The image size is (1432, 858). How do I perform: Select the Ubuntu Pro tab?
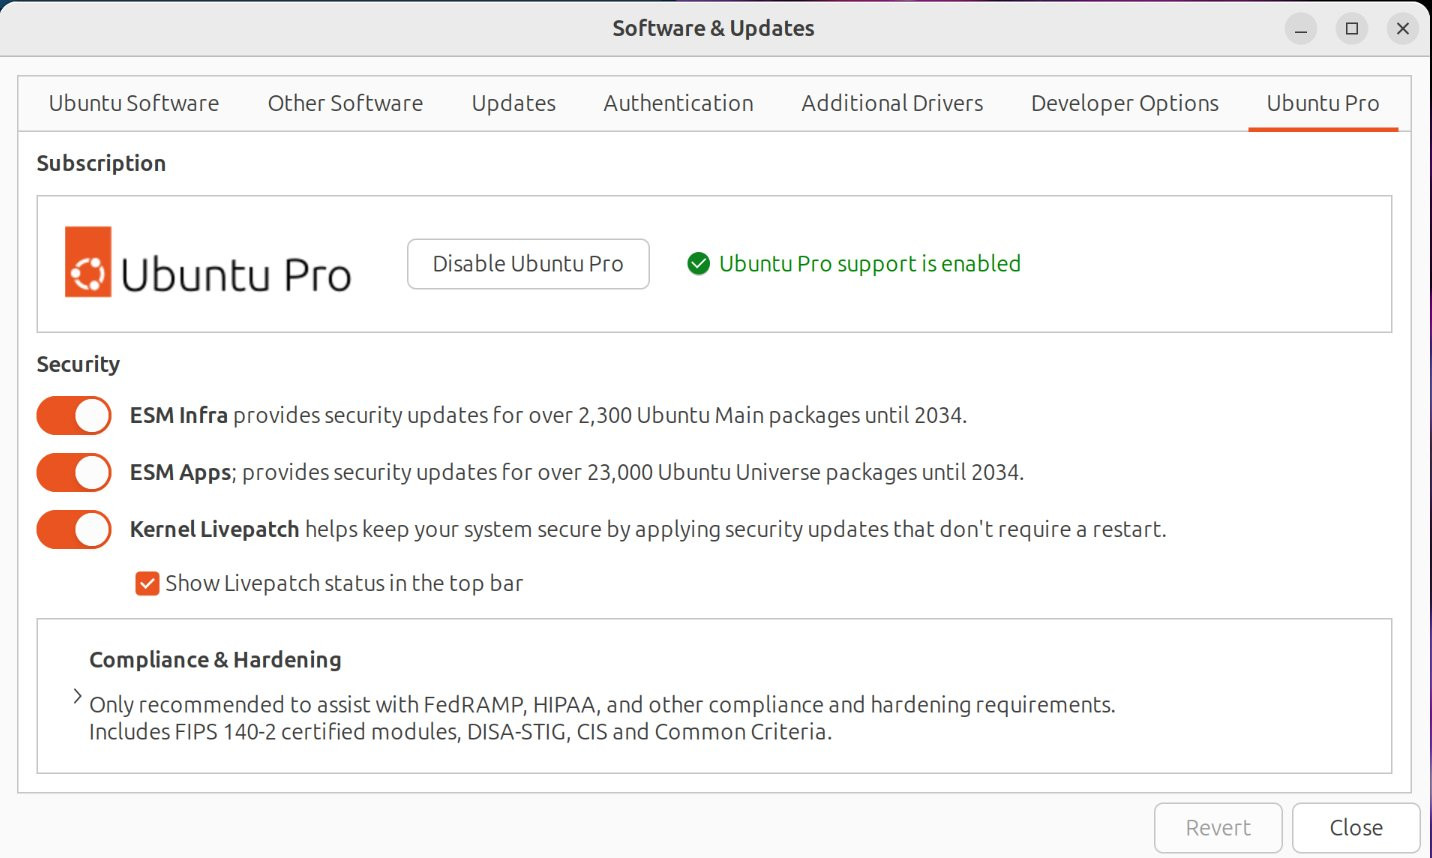click(1322, 103)
